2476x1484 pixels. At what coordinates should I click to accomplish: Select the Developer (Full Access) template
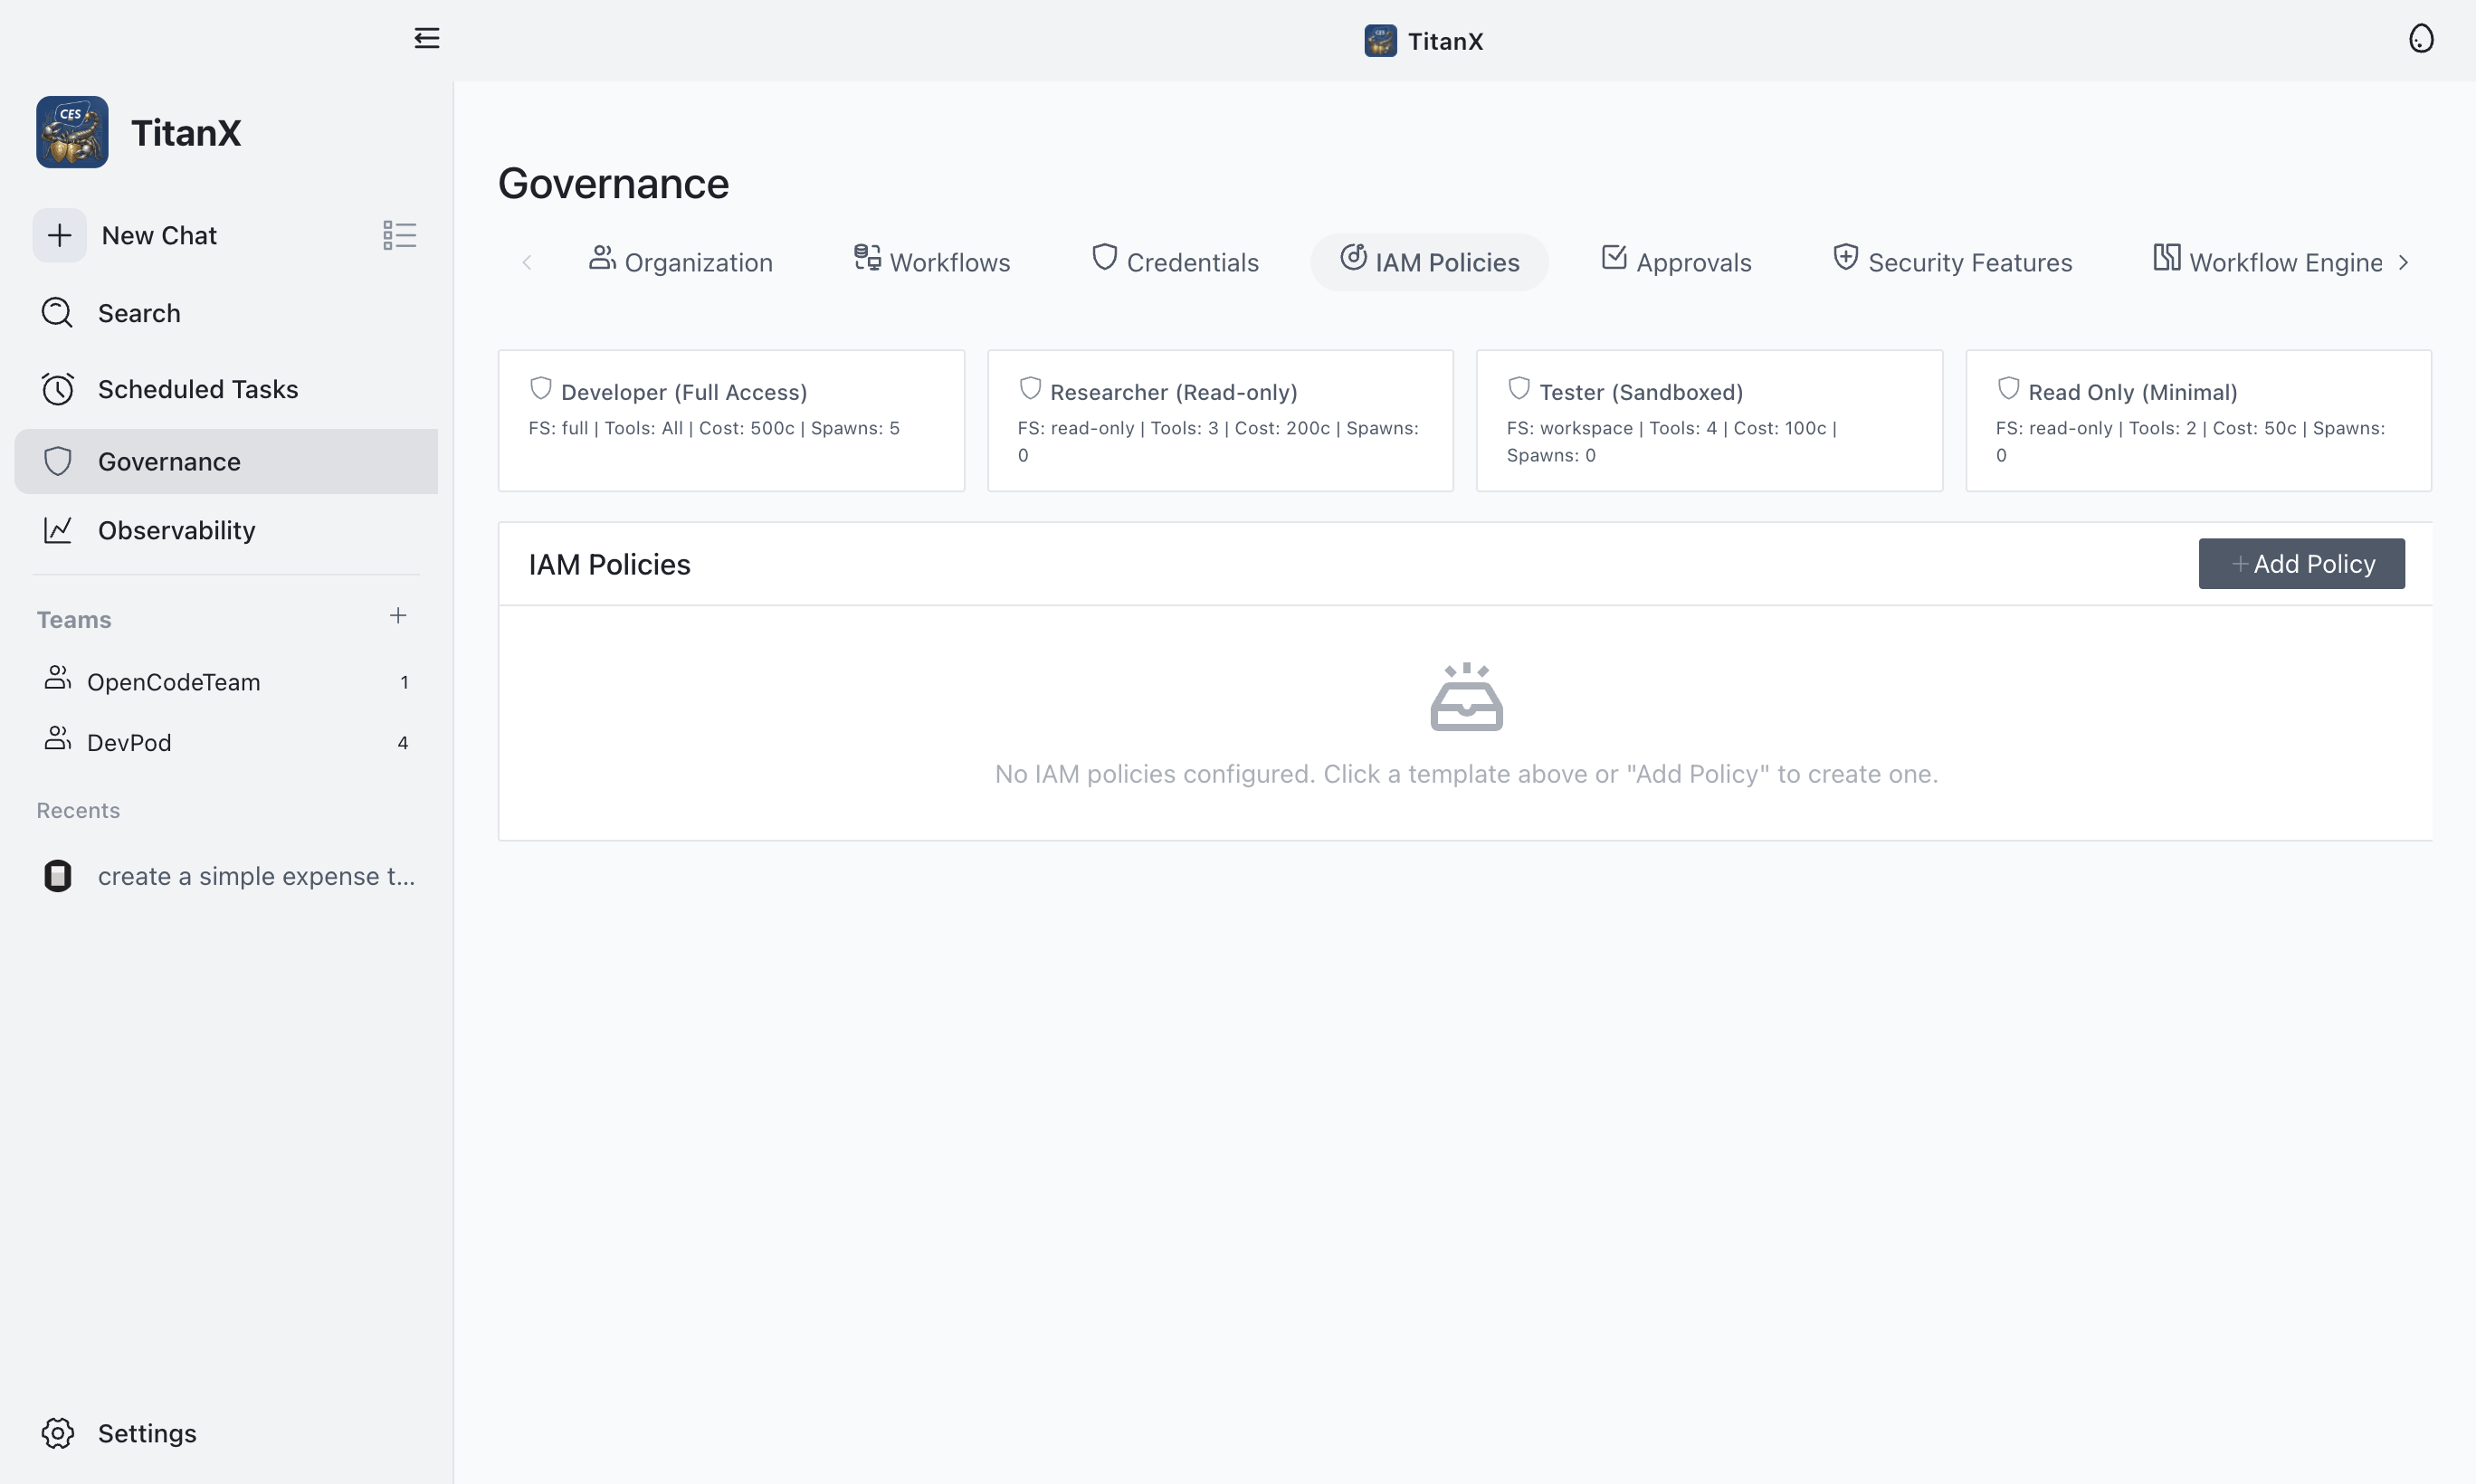pos(731,420)
